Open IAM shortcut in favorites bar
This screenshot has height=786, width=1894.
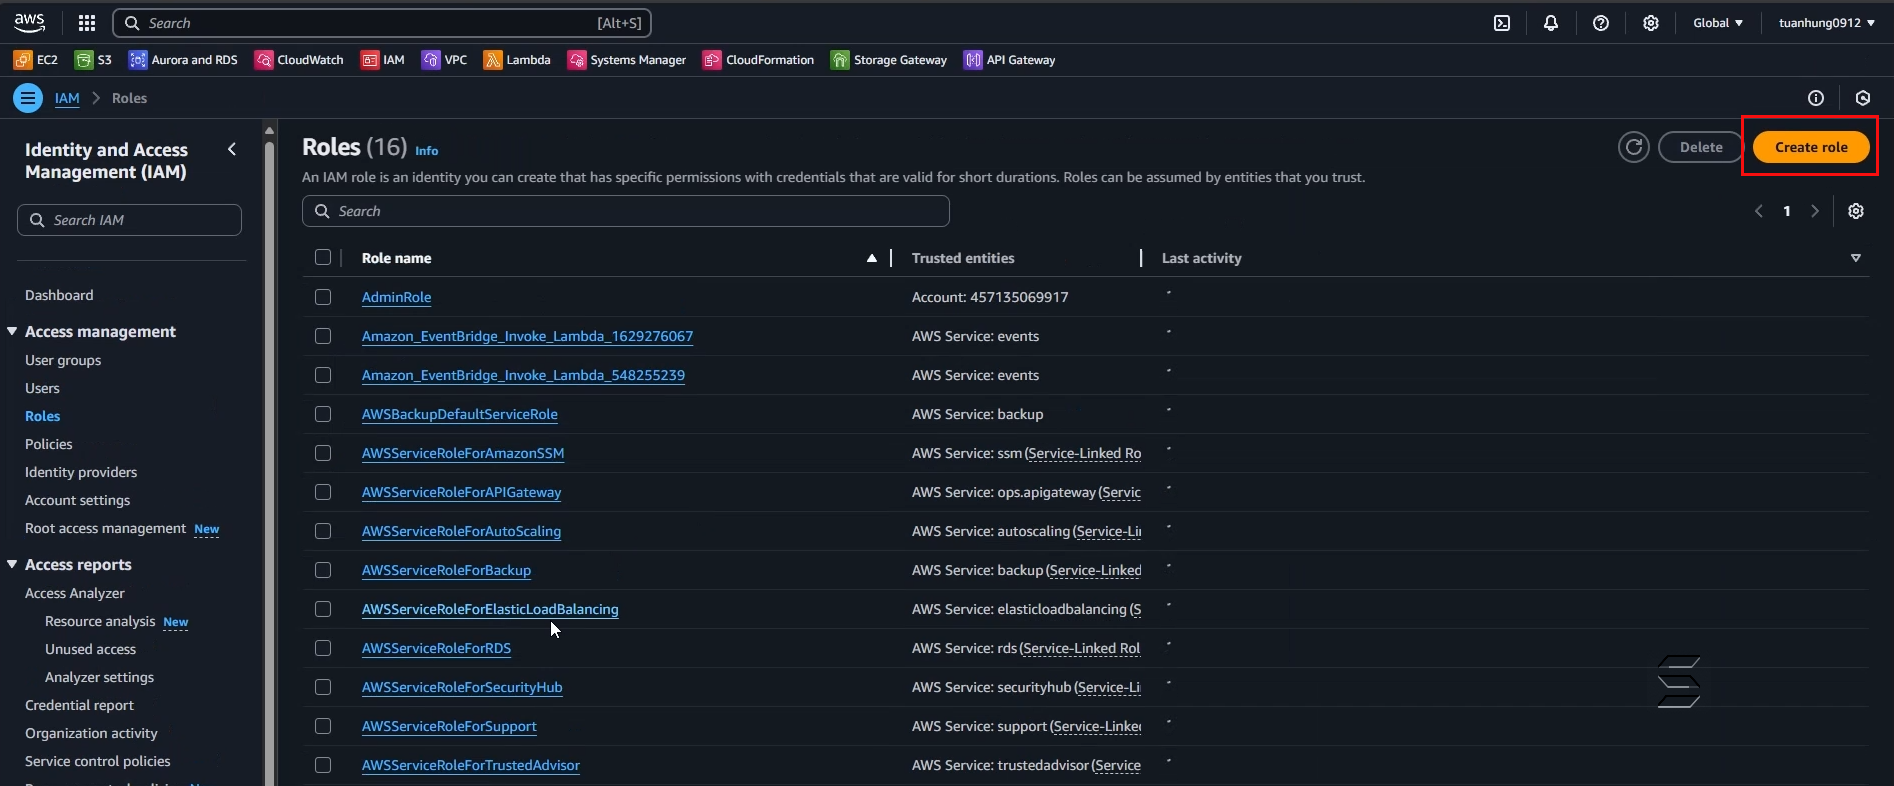[383, 60]
